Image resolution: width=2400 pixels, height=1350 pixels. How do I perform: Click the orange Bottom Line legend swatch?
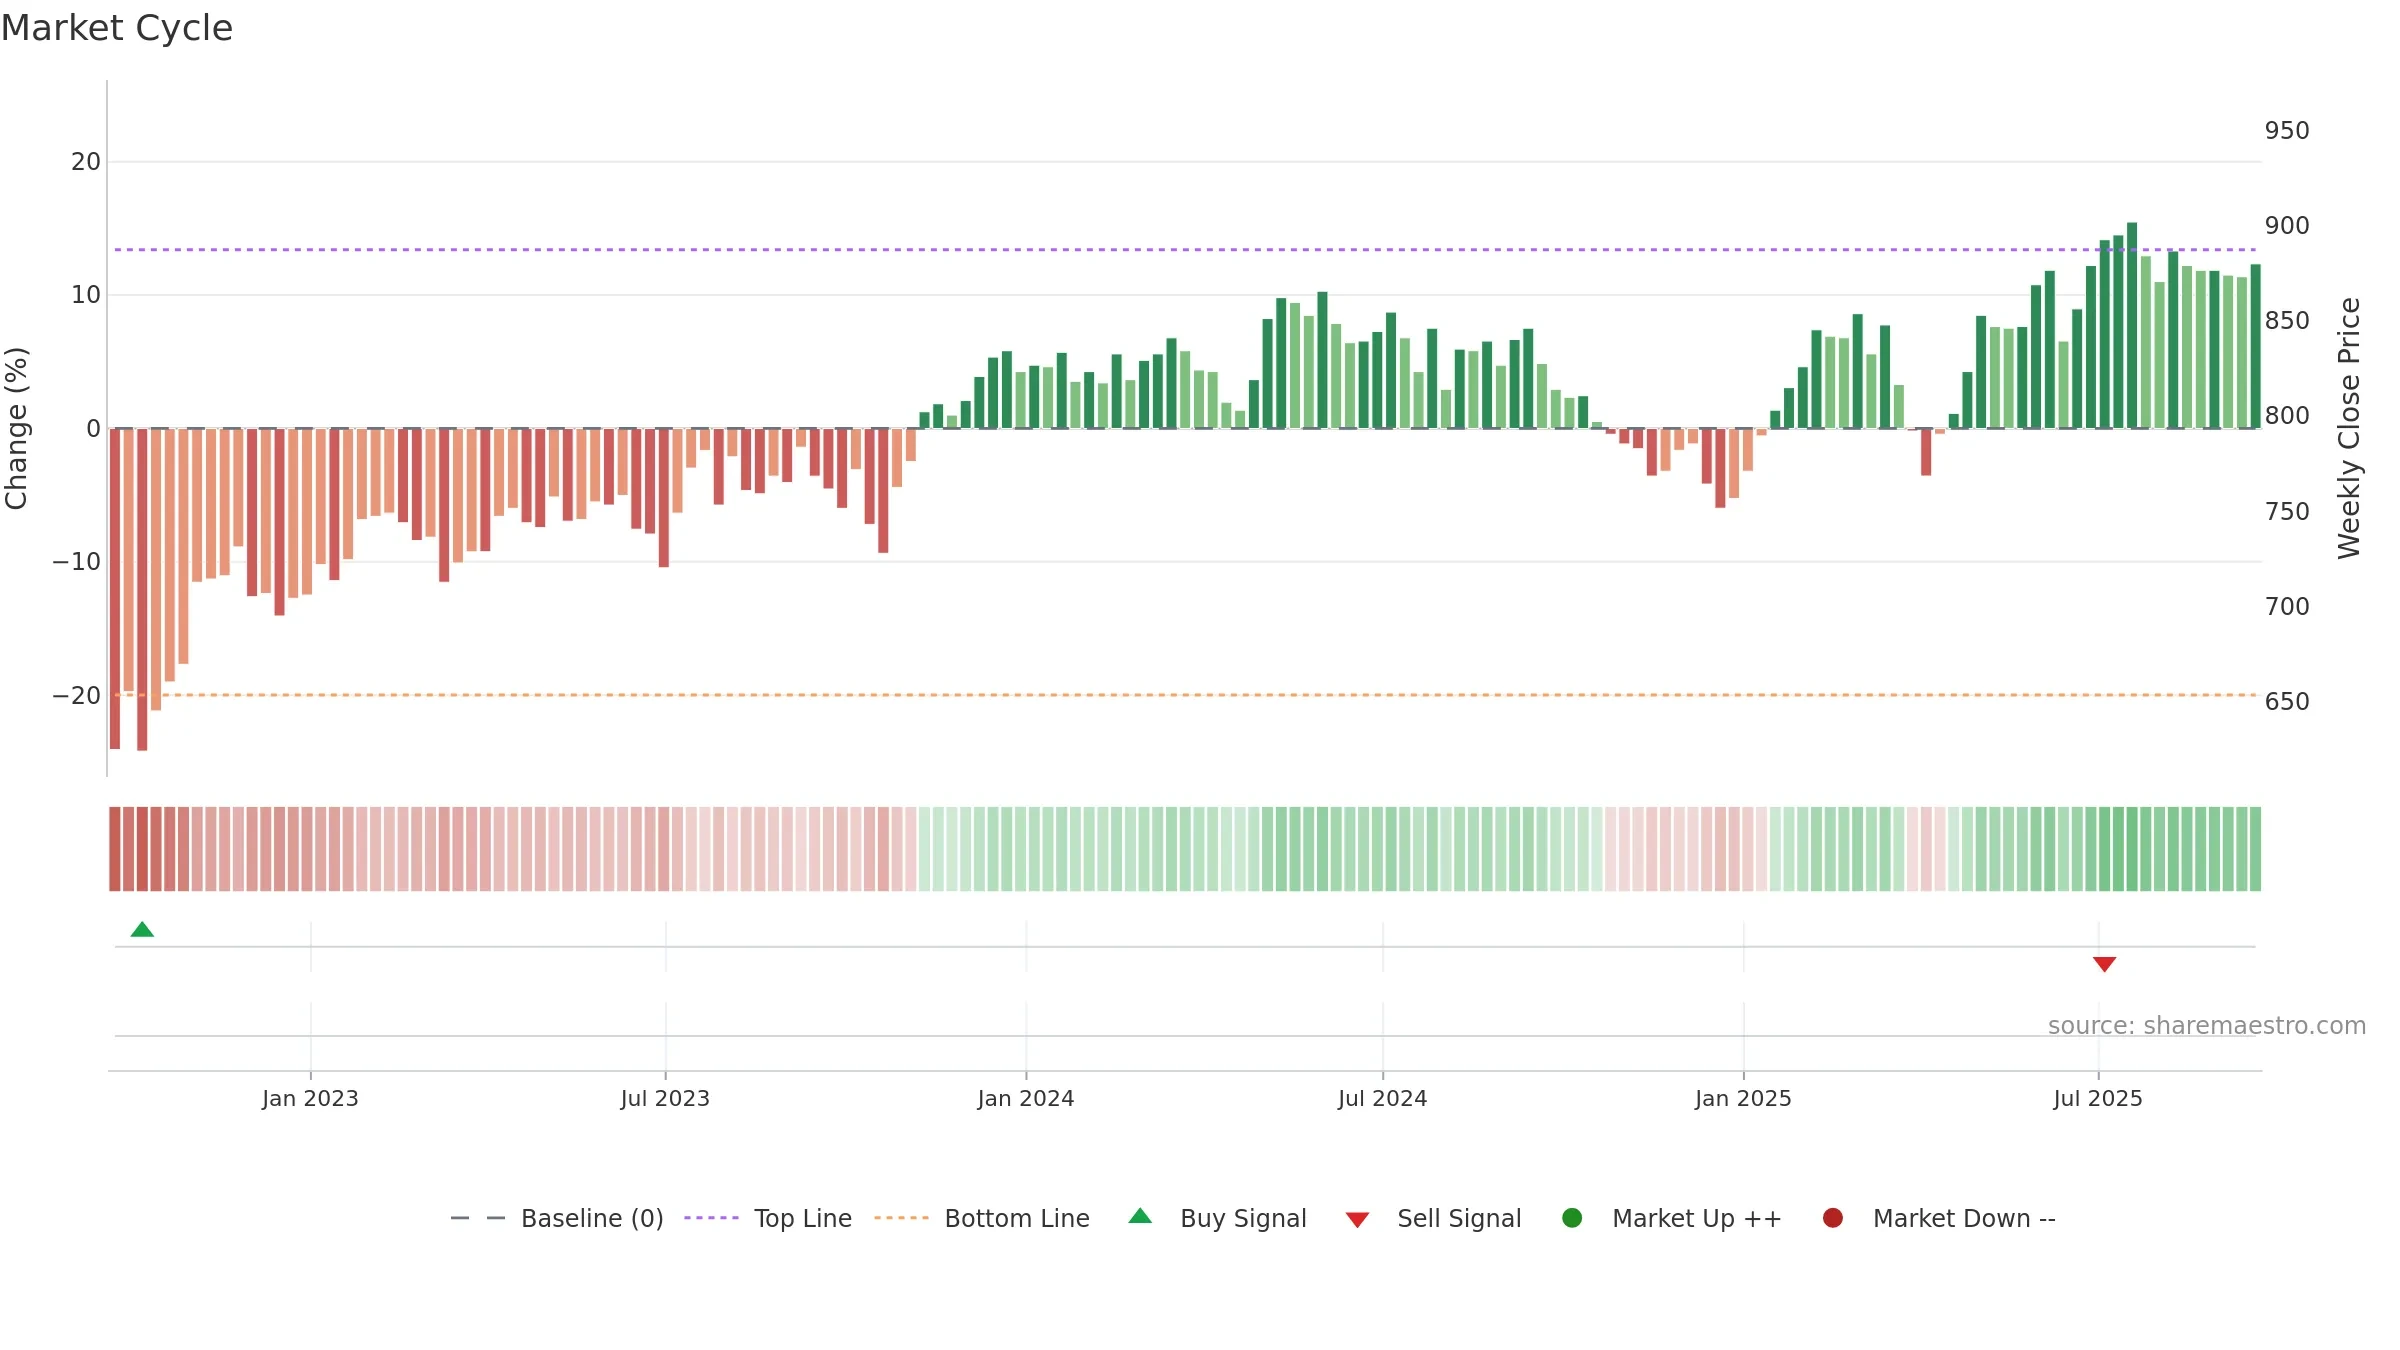point(901,1218)
